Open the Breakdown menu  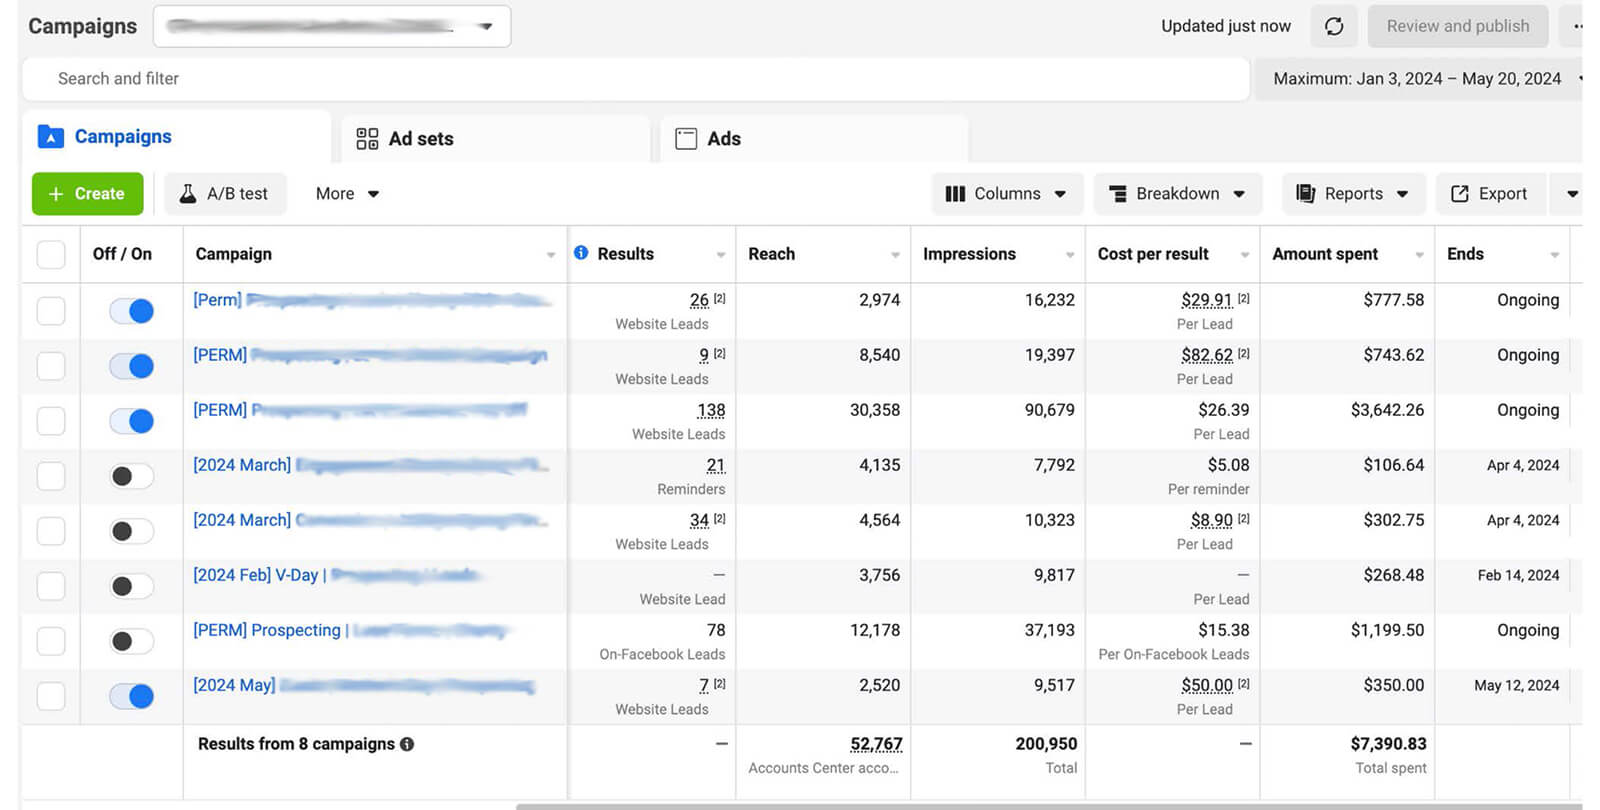point(1177,194)
